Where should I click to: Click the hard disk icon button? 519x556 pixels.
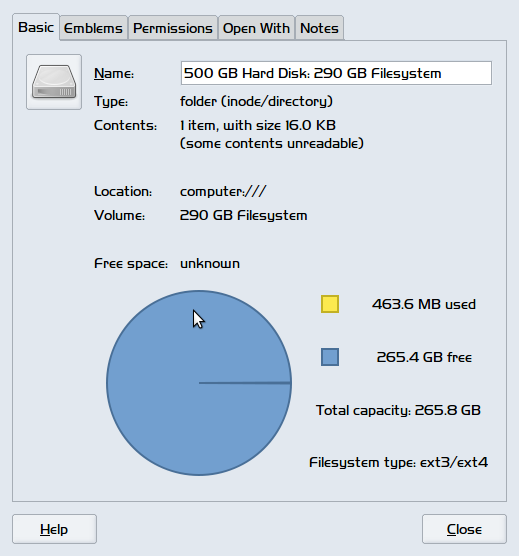point(54,82)
